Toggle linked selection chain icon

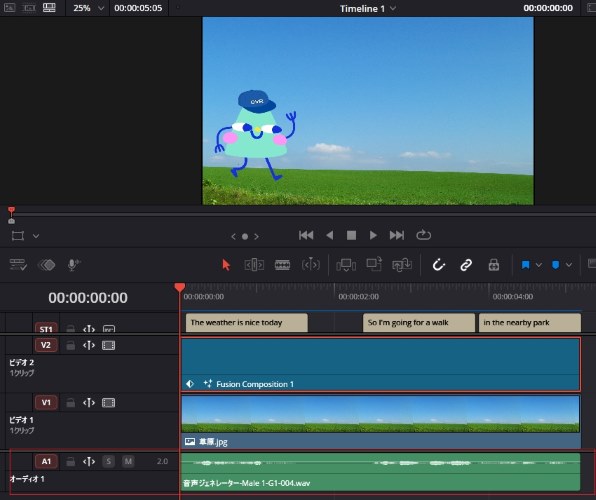(466, 265)
